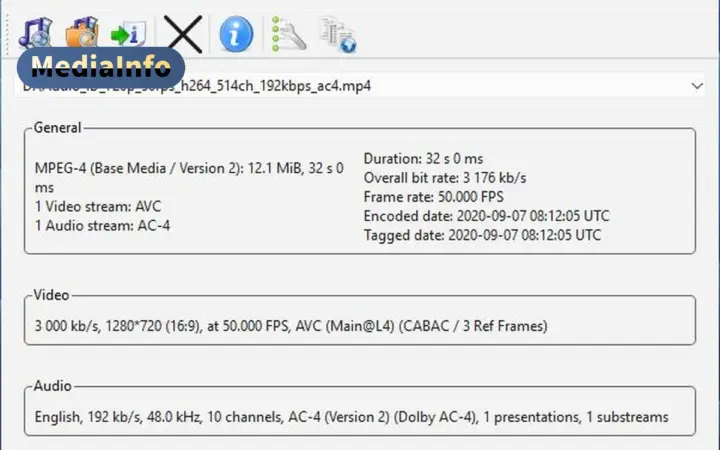This screenshot has height=450, width=720.
Task: Select the Audio group box heading
Action: click(x=52, y=386)
